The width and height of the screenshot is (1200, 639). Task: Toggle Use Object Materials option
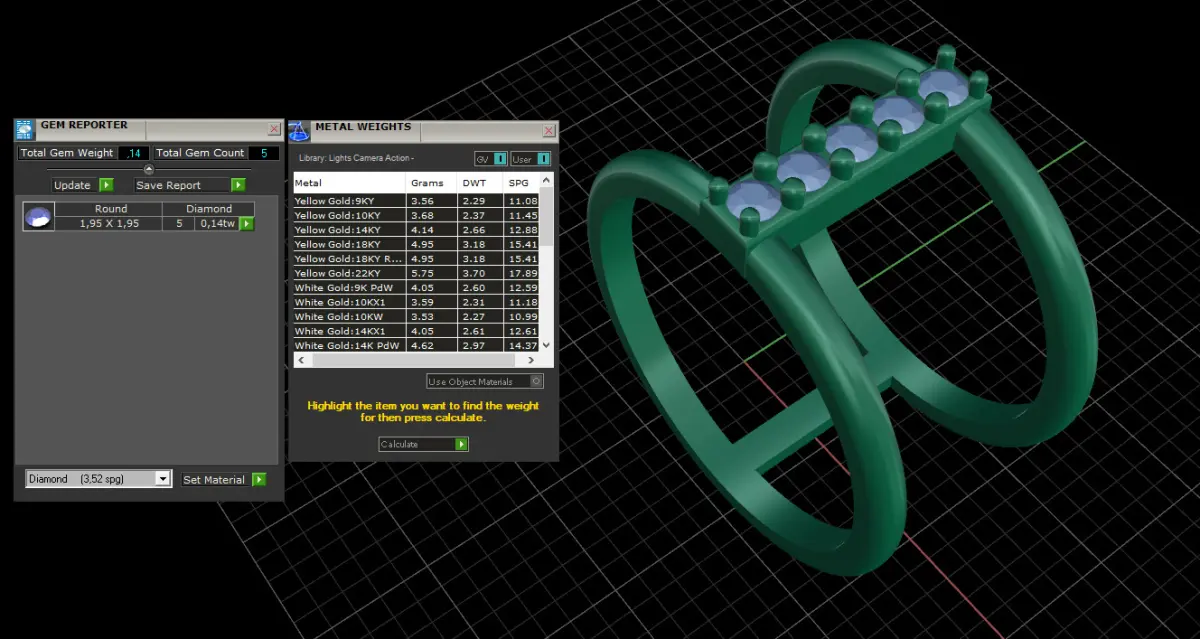point(485,381)
